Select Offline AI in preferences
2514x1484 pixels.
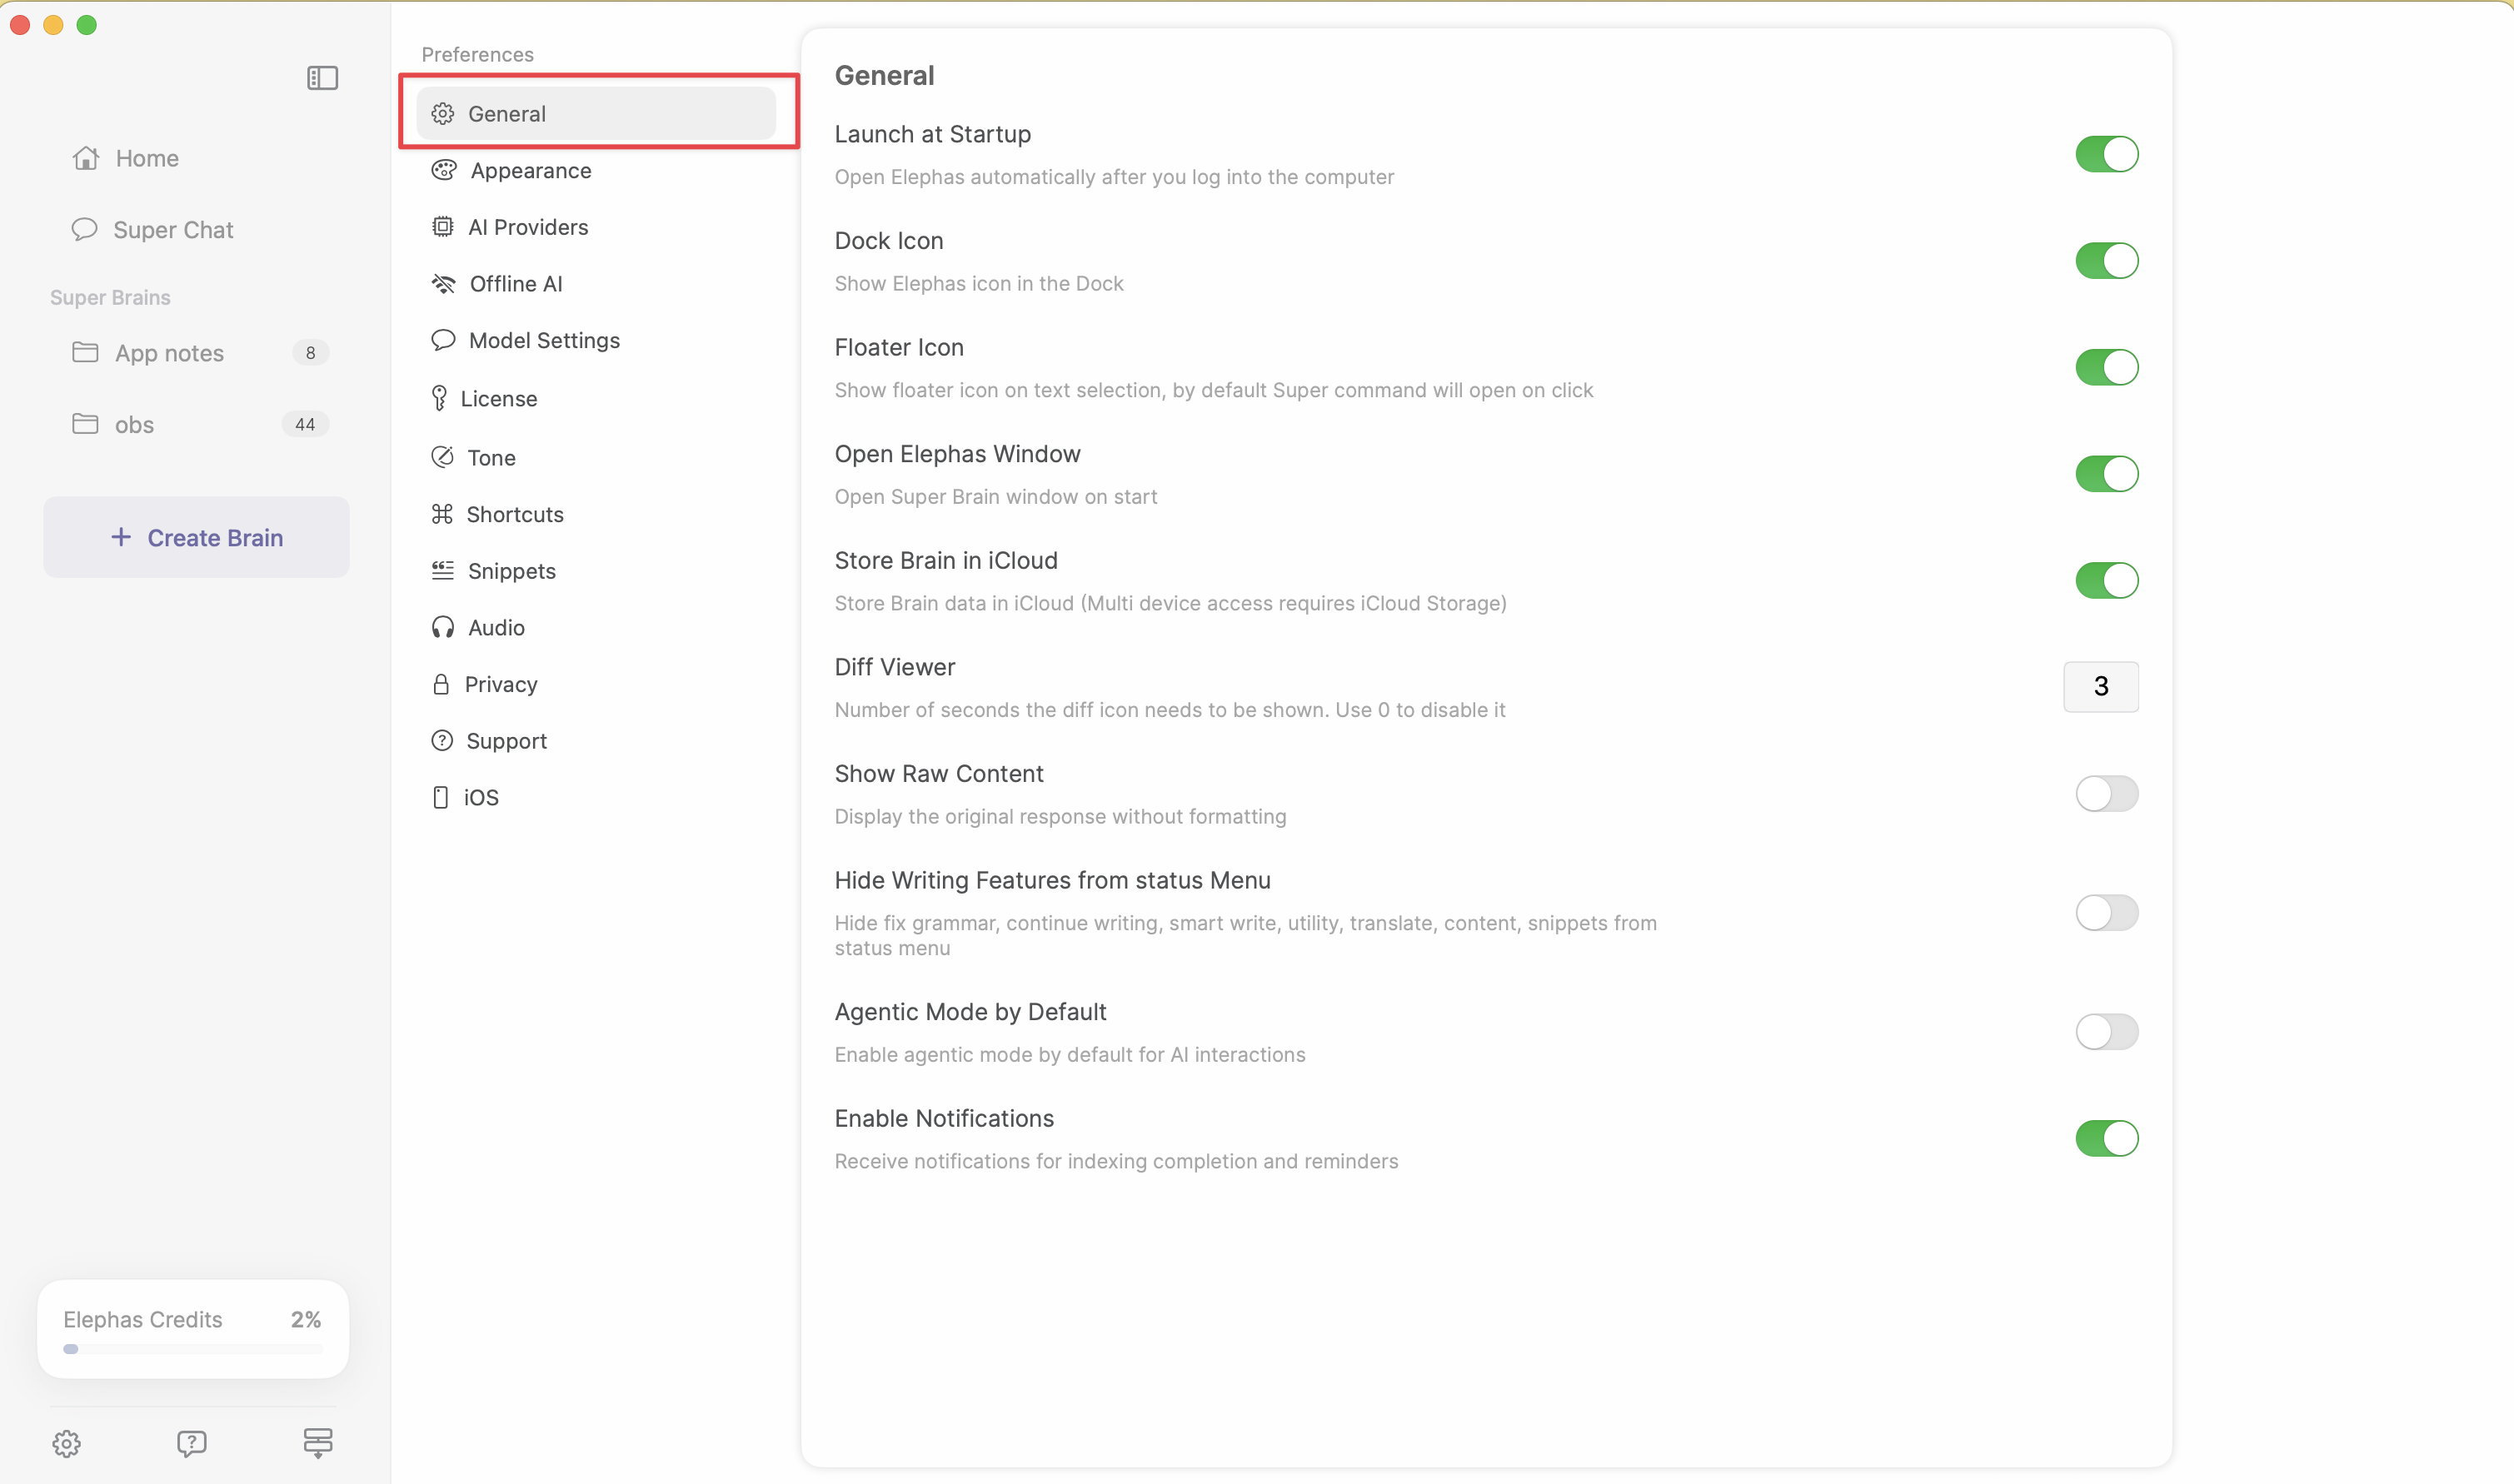pyautogui.click(x=597, y=284)
